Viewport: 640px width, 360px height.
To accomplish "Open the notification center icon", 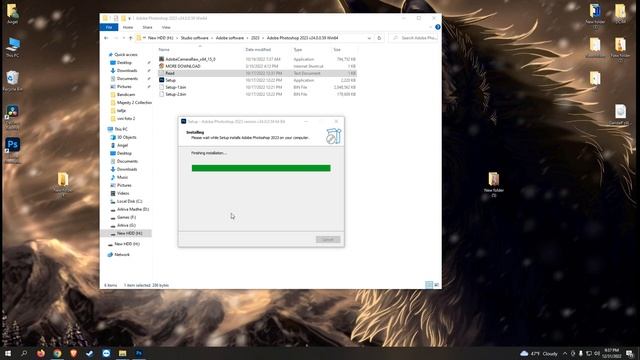I will tap(630, 353).
